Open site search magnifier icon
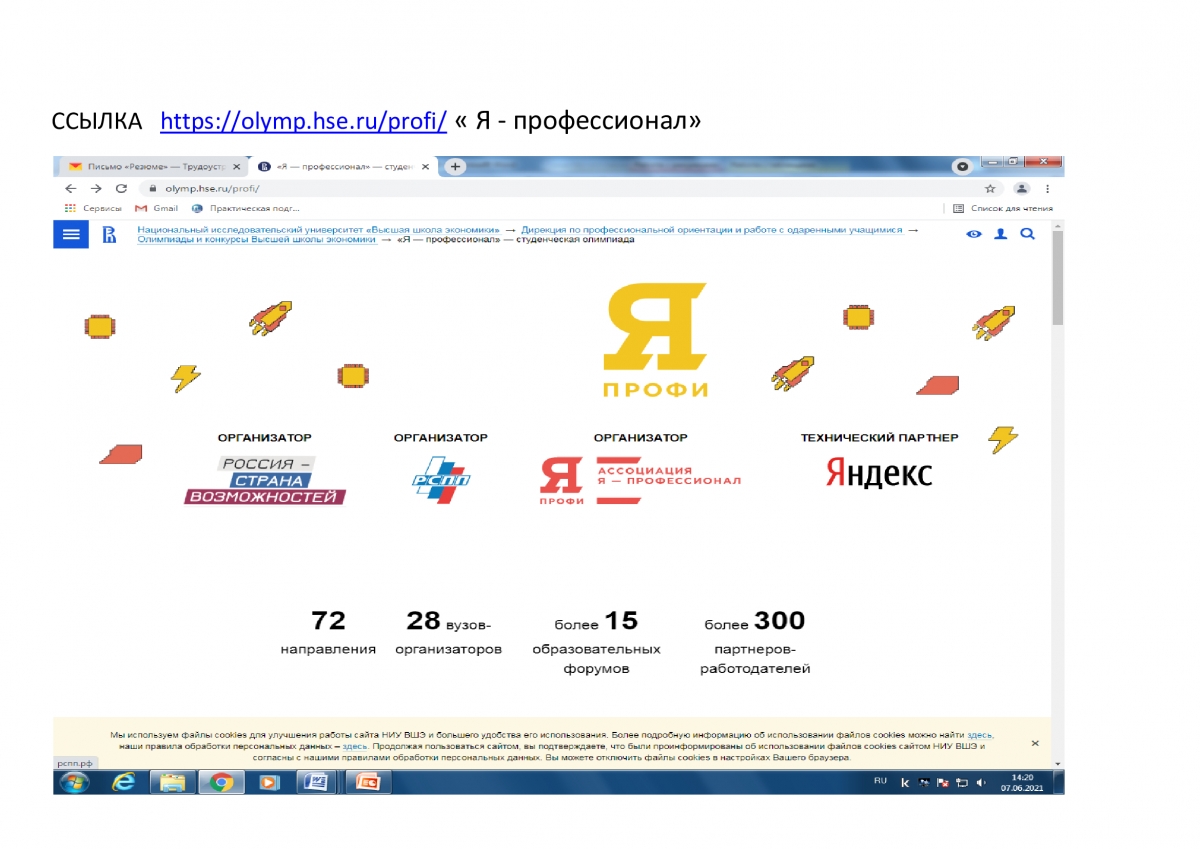 1027,234
